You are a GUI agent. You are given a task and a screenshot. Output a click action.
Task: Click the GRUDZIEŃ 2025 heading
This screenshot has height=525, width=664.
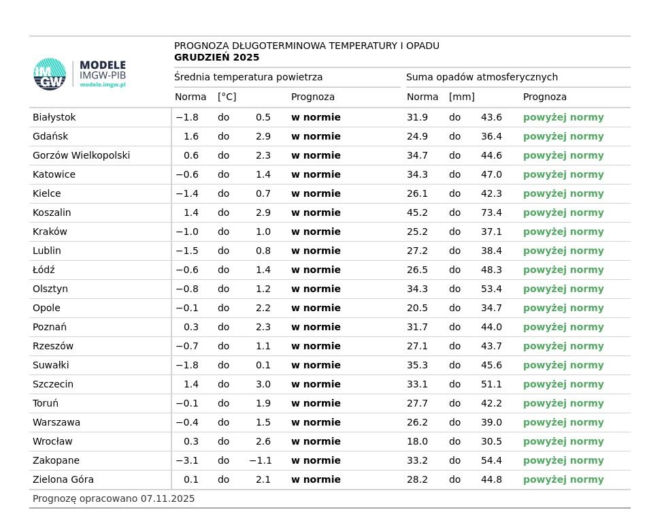(216, 58)
